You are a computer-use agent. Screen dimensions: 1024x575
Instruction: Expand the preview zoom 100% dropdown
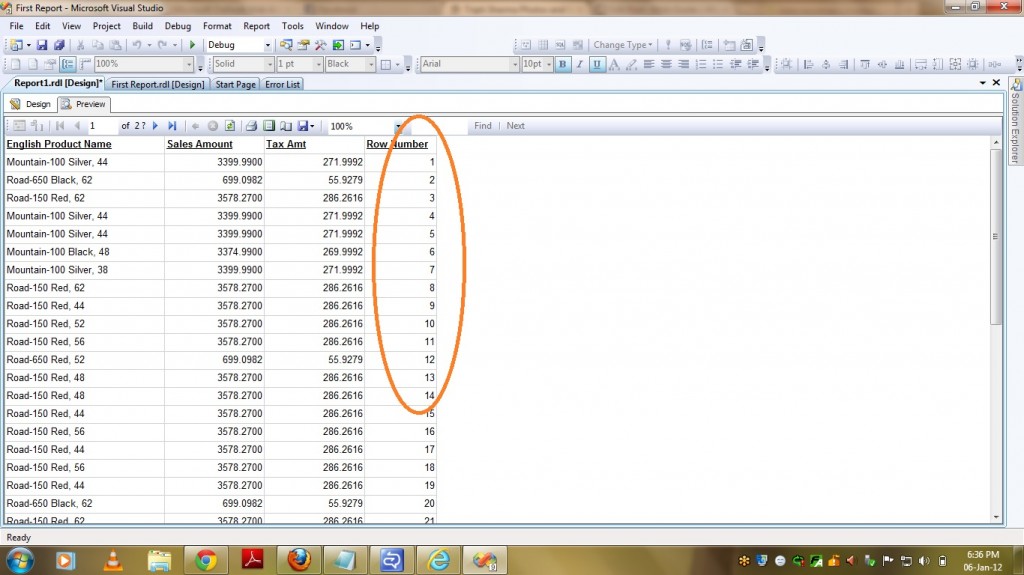click(397, 127)
